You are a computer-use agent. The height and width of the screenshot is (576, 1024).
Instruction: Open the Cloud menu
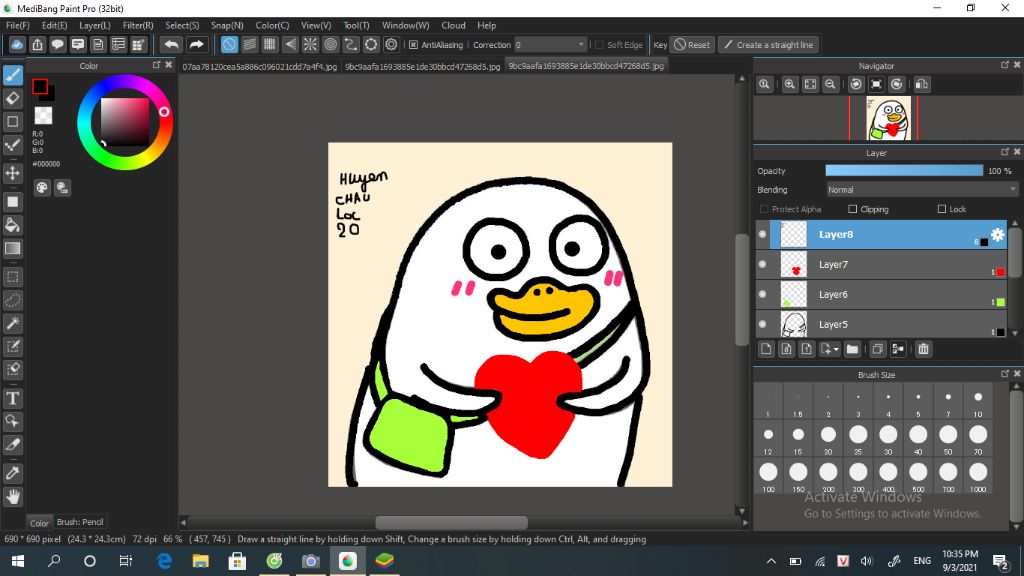[x=453, y=25]
